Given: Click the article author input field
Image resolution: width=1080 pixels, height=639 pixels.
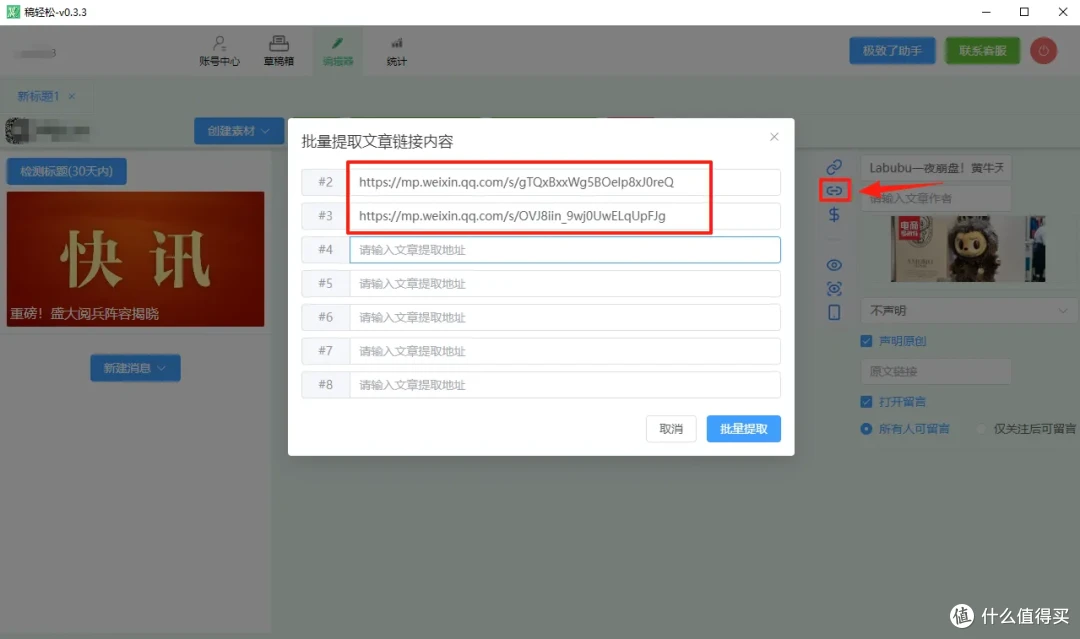Looking at the screenshot, I should 936,198.
